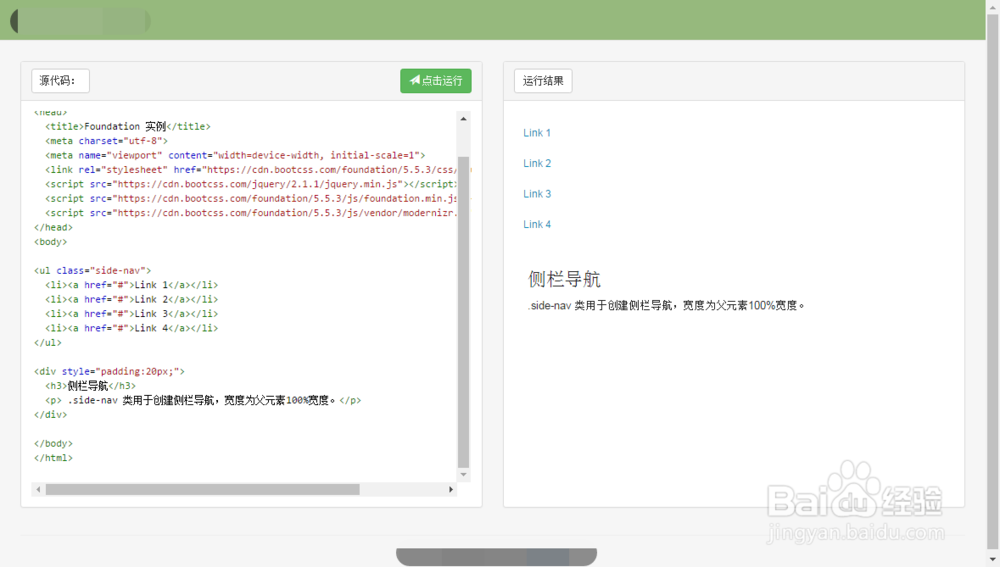
Task: Click the meta charset line in code
Action: (107, 141)
